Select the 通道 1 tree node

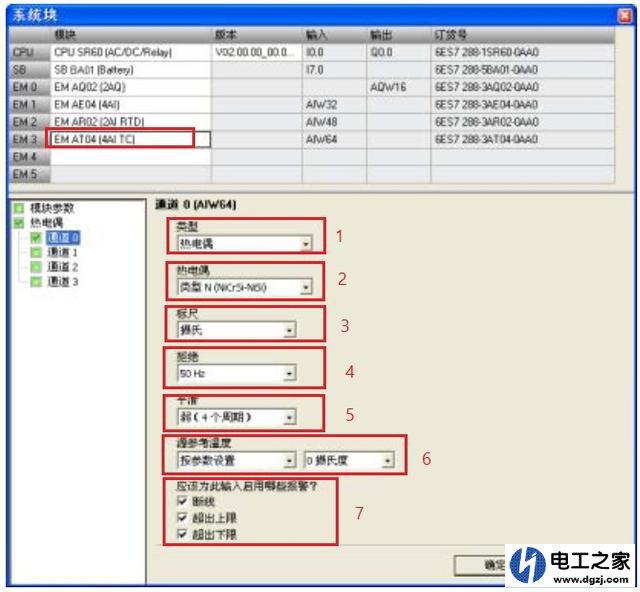tap(61, 253)
